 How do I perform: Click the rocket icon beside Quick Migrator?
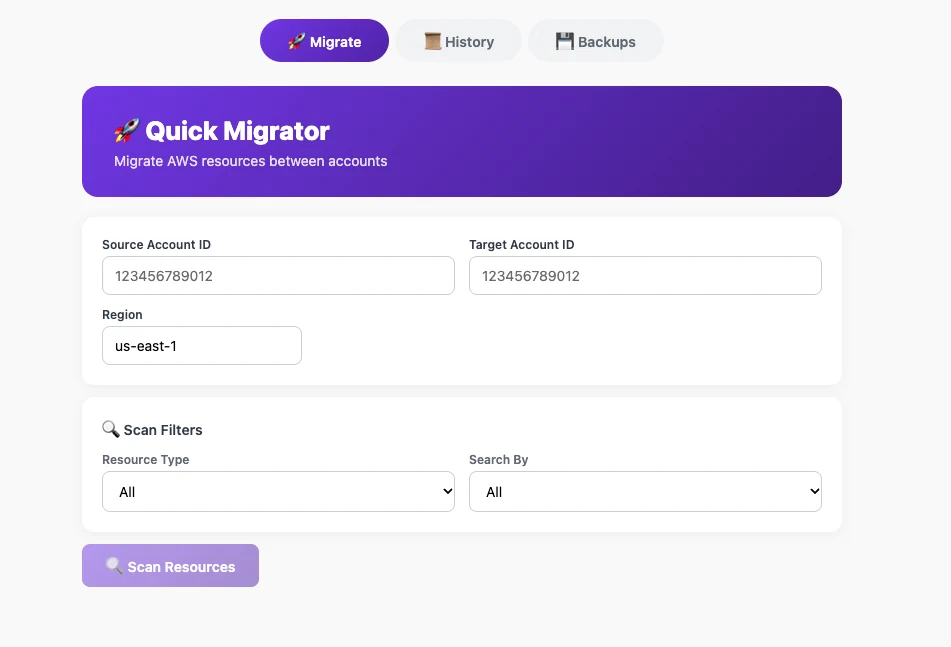click(x=127, y=130)
